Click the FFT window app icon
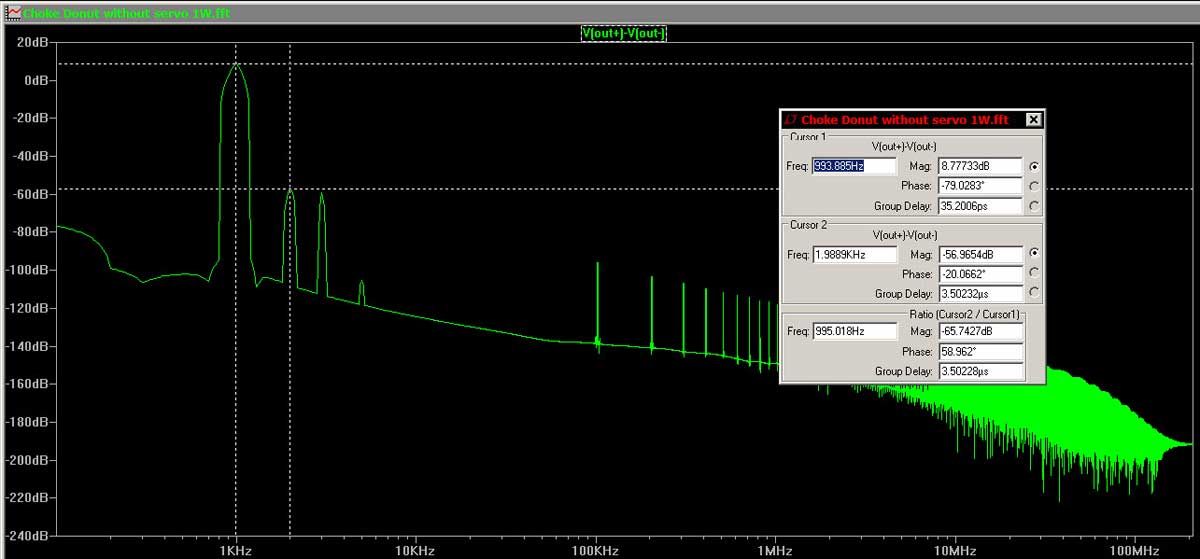 coord(14,13)
